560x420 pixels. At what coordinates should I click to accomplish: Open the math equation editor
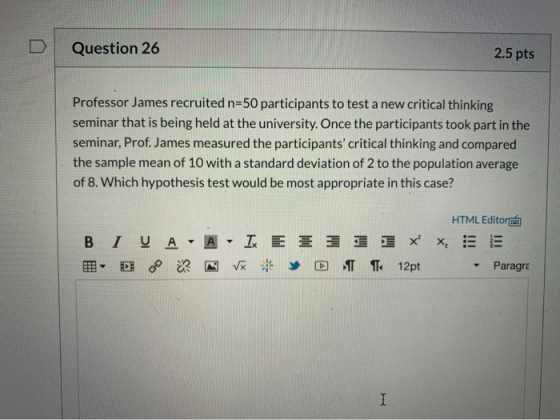[x=239, y=266]
